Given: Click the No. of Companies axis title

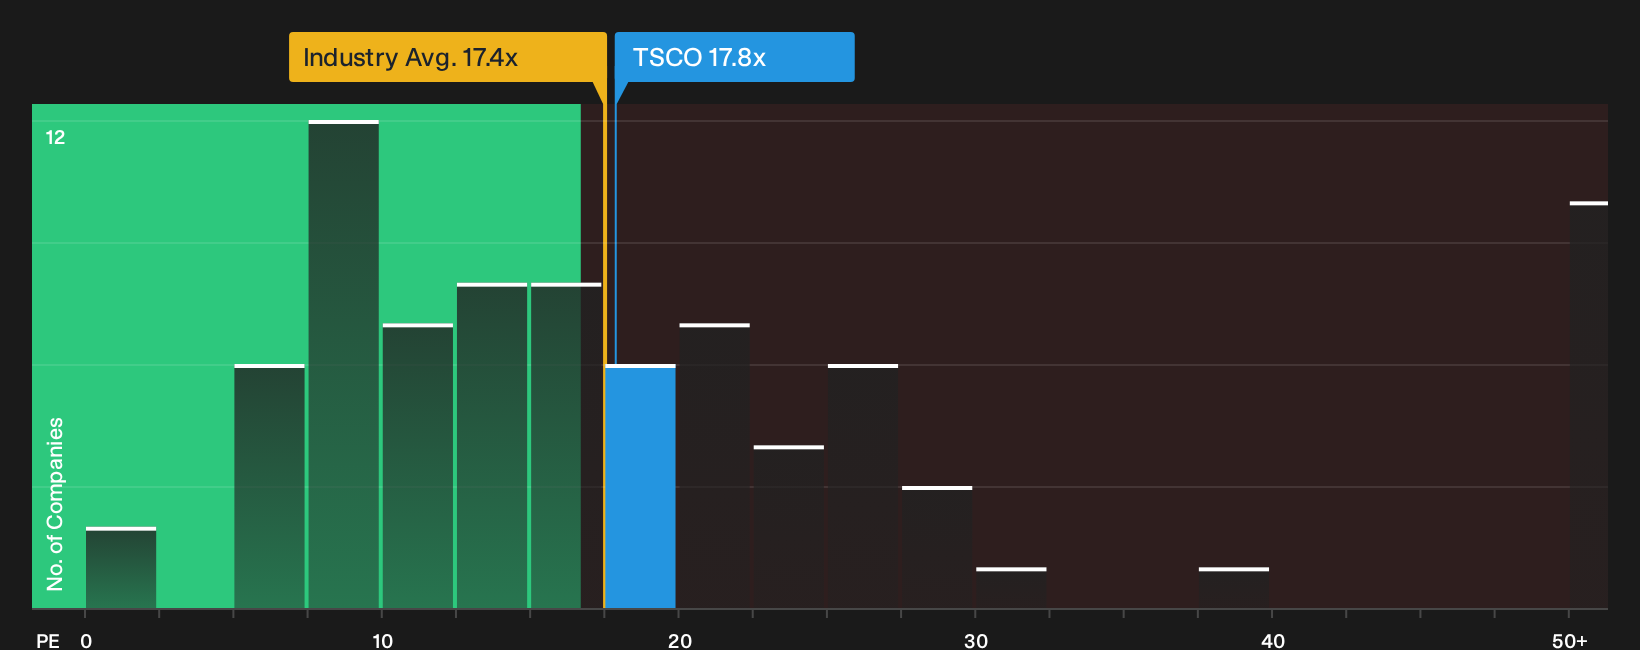Looking at the screenshot, I should 55,504.
